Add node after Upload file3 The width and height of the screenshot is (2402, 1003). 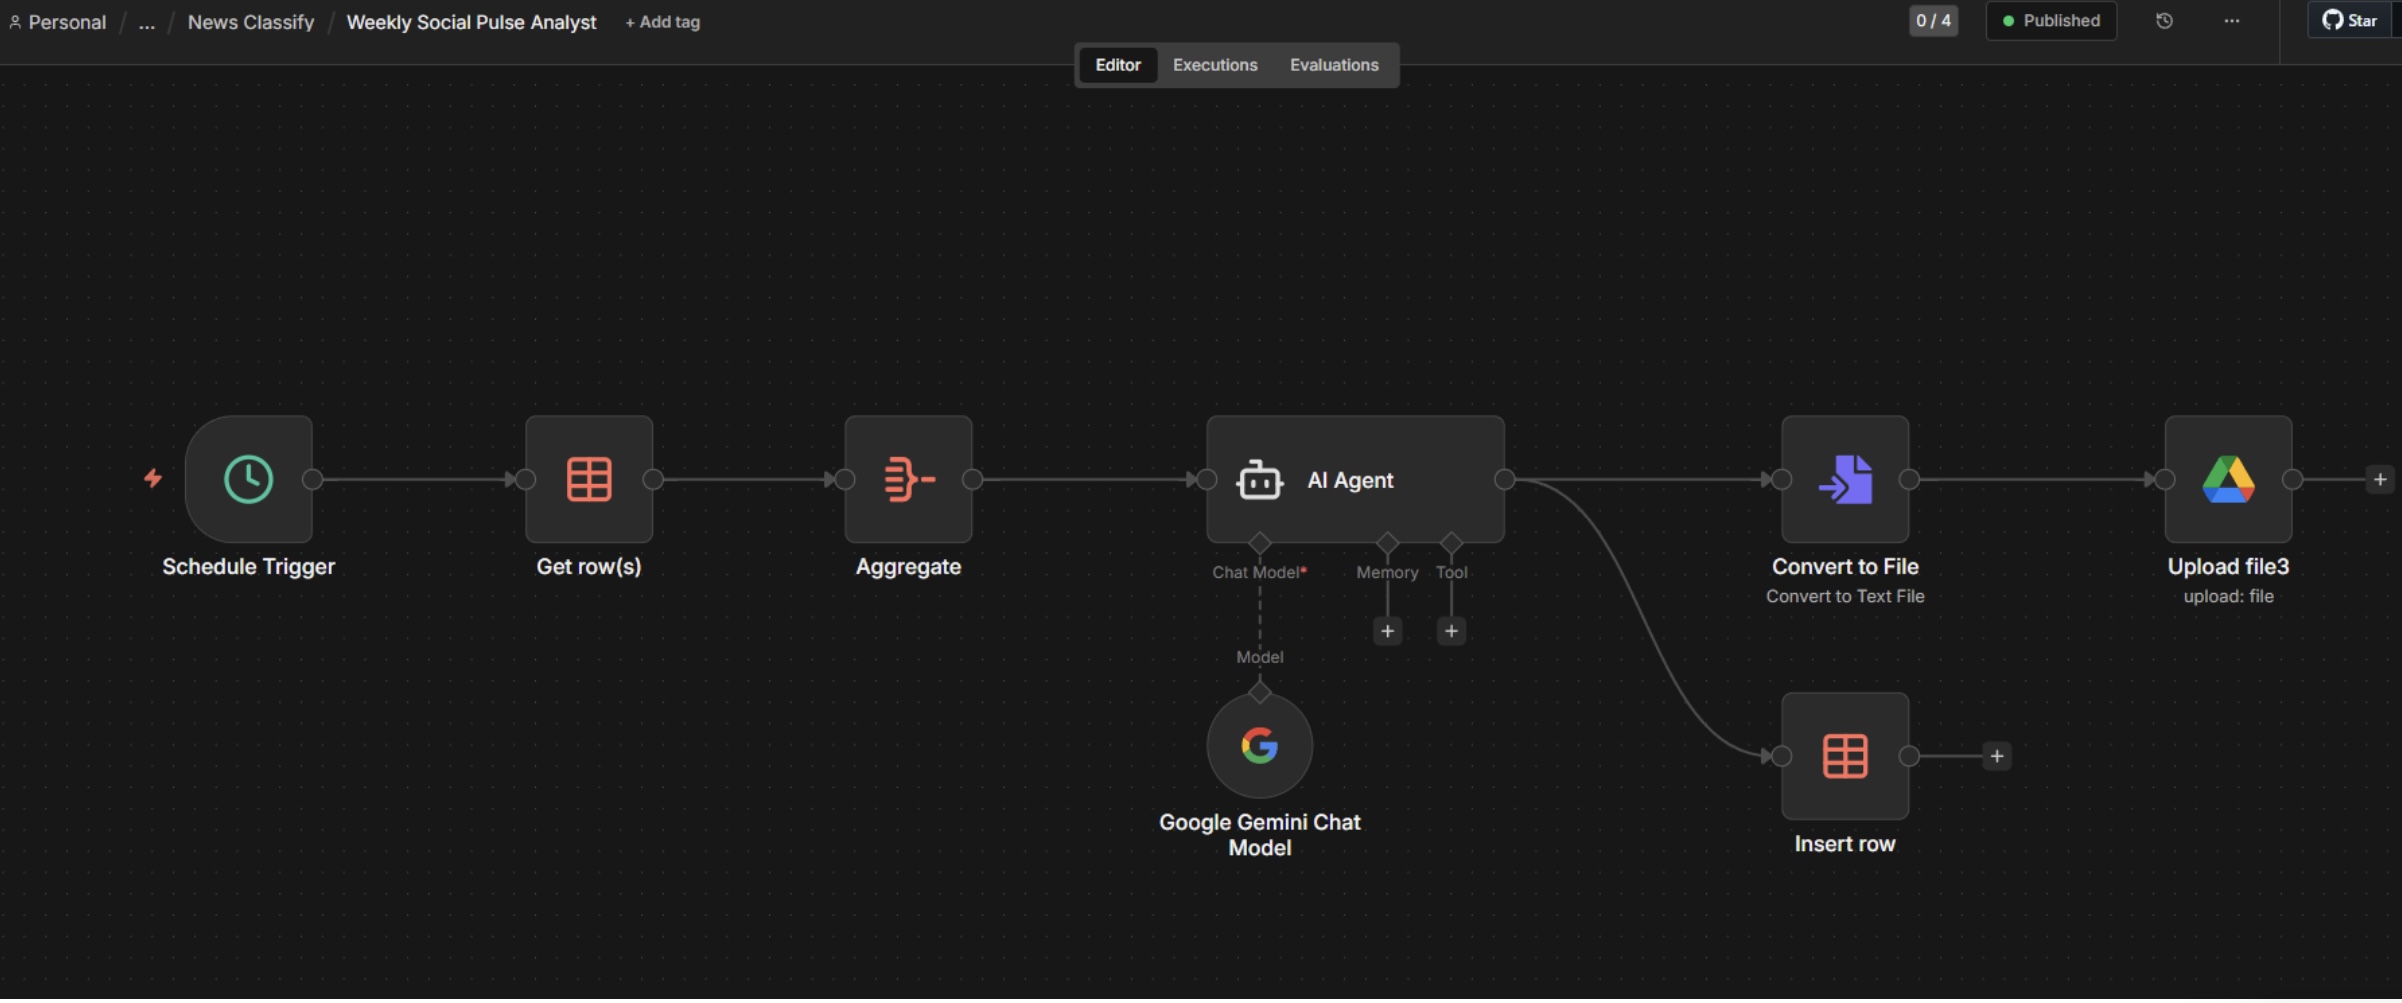2380,480
